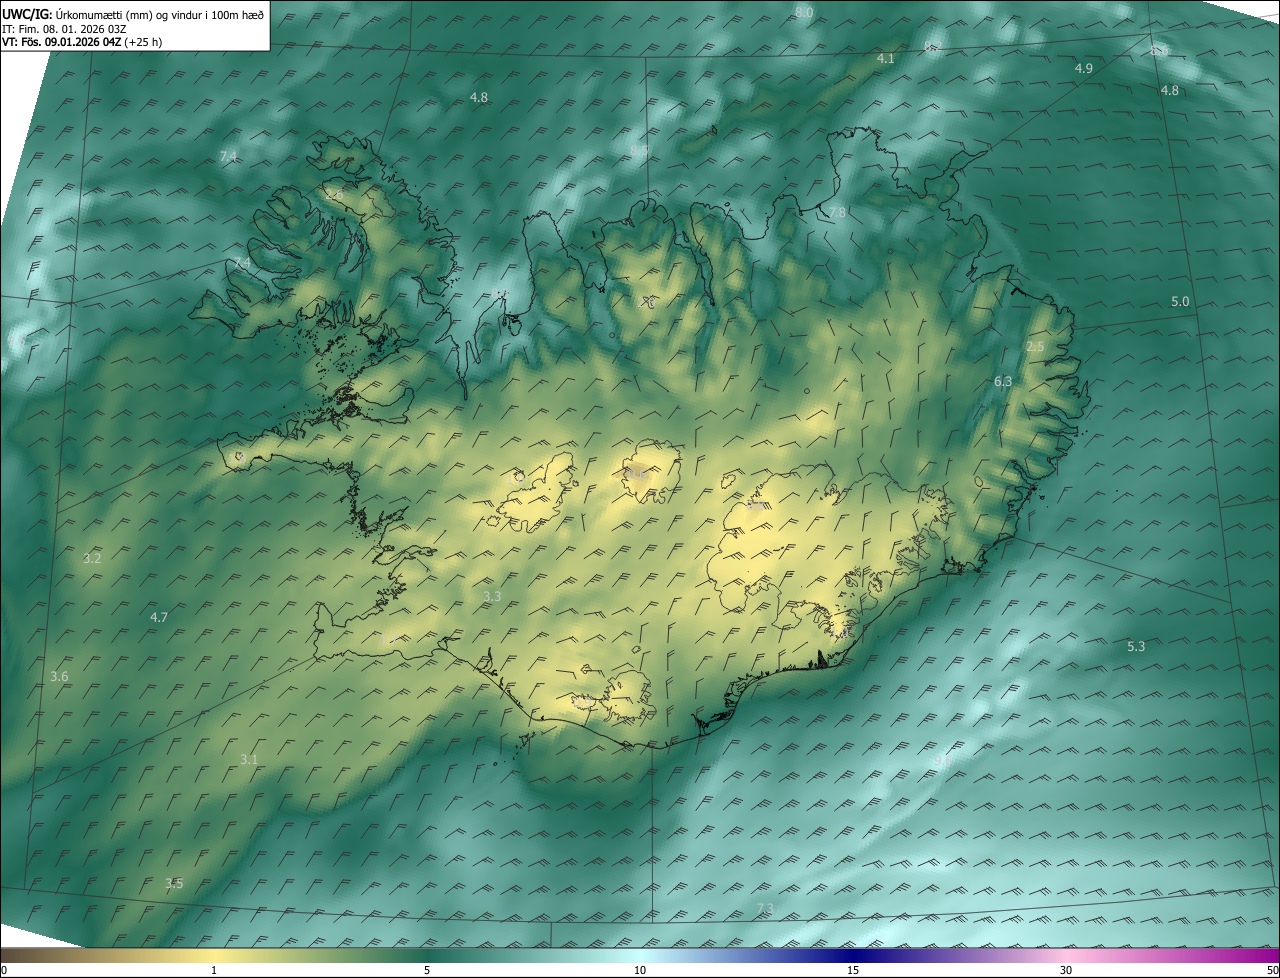Click the 15 tick label on the colour scale
The height and width of the screenshot is (978, 1280).
[x=853, y=971]
